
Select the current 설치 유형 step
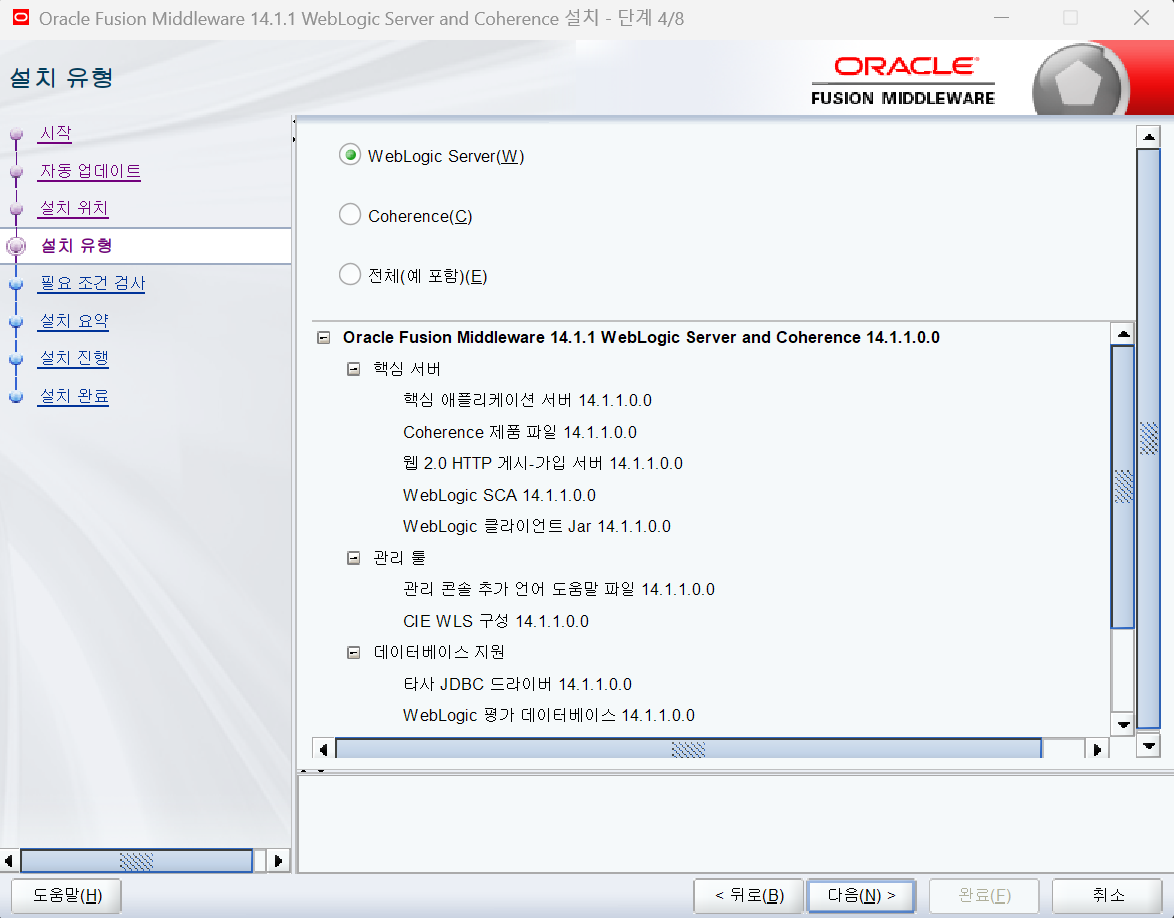[x=76, y=246]
